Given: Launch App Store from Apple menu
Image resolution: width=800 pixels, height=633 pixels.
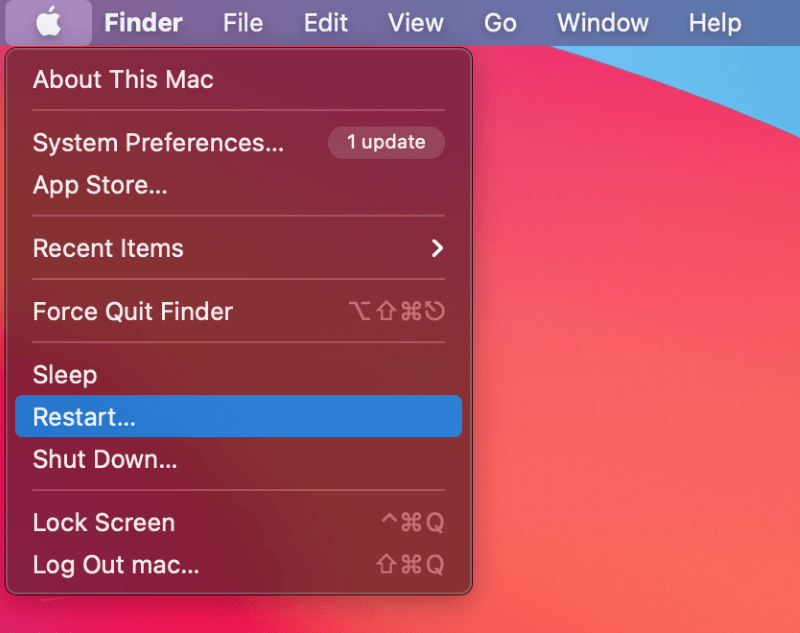Looking at the screenshot, I should click(100, 185).
